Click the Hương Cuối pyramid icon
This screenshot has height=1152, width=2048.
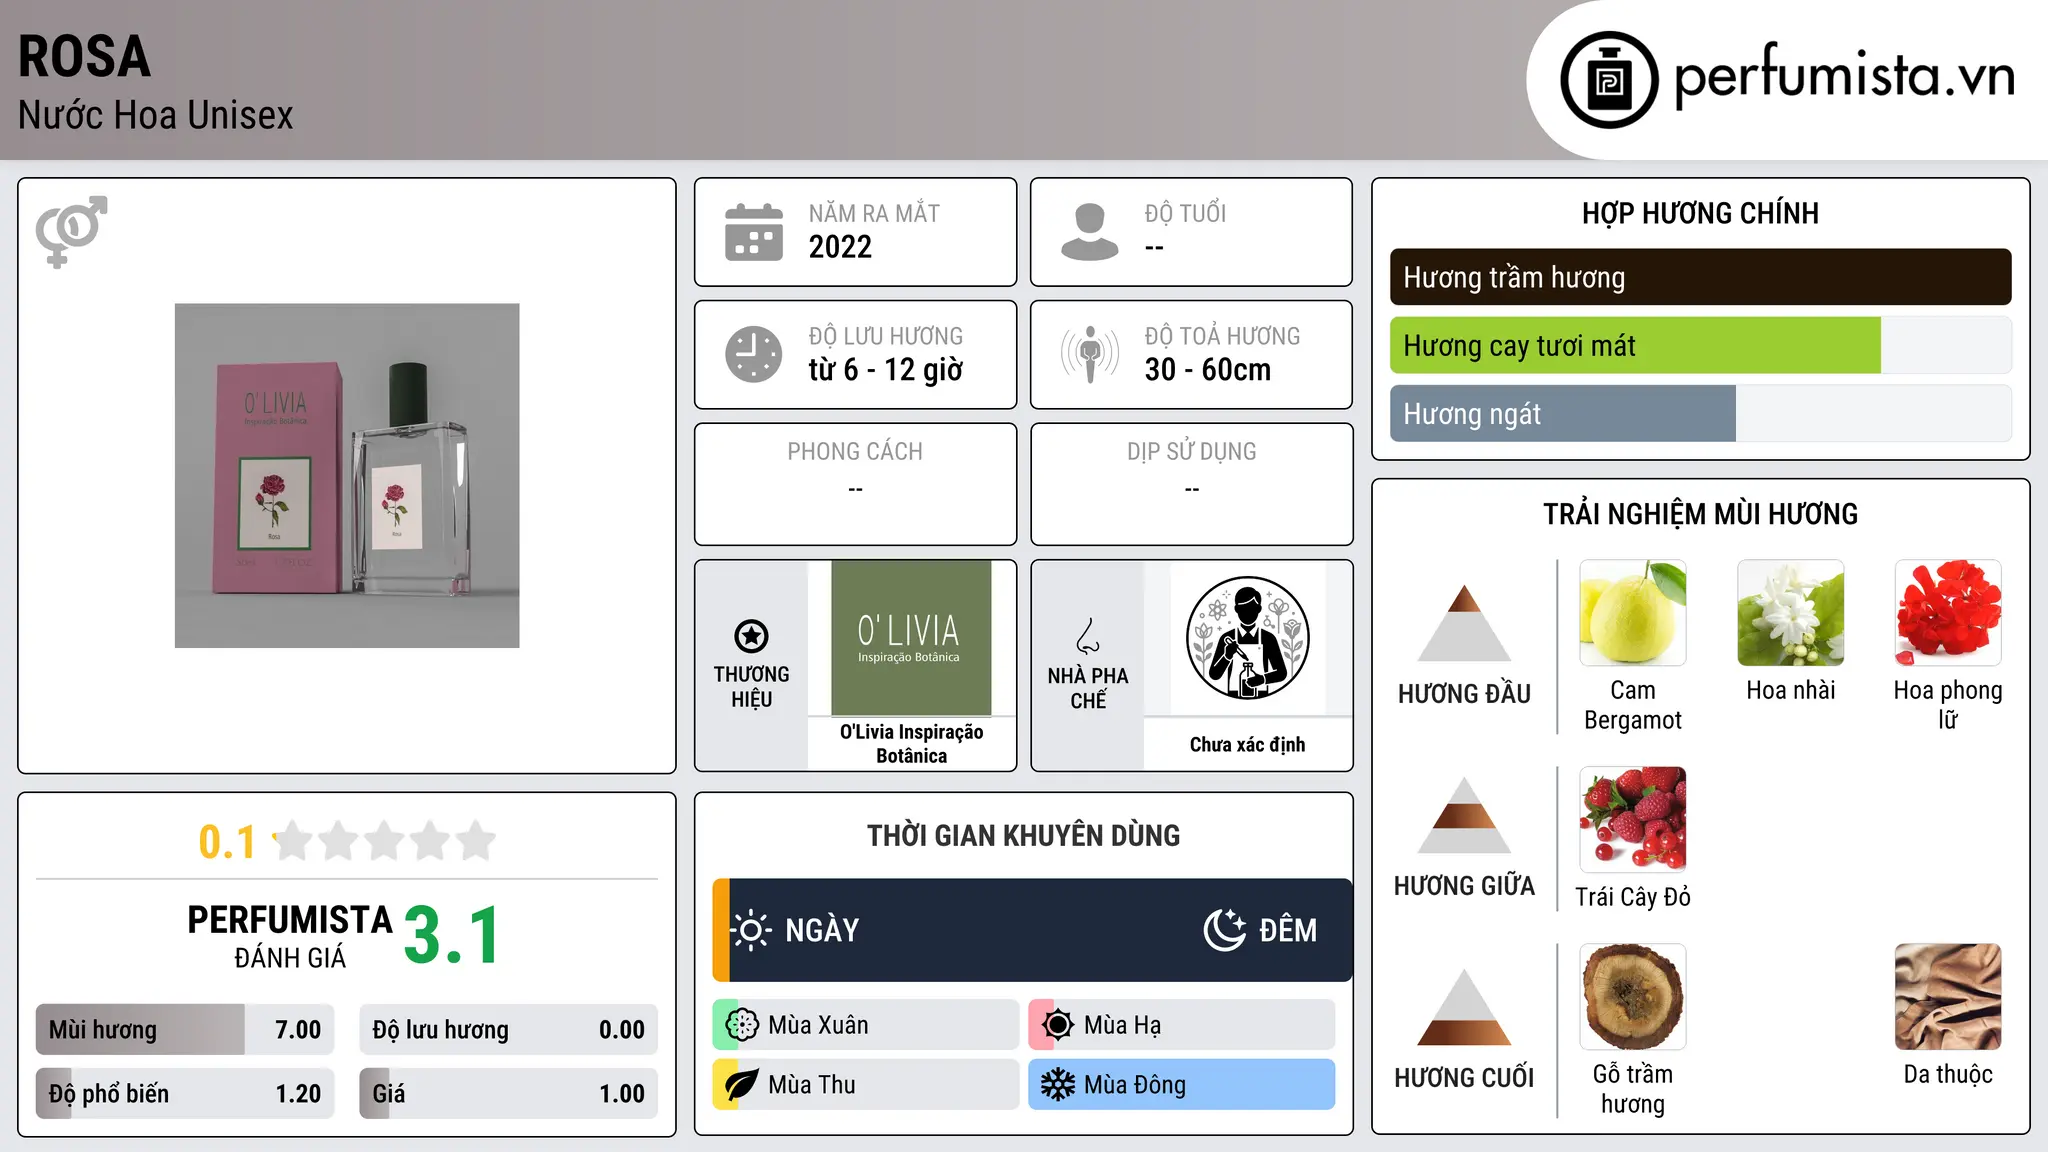click(1464, 1007)
